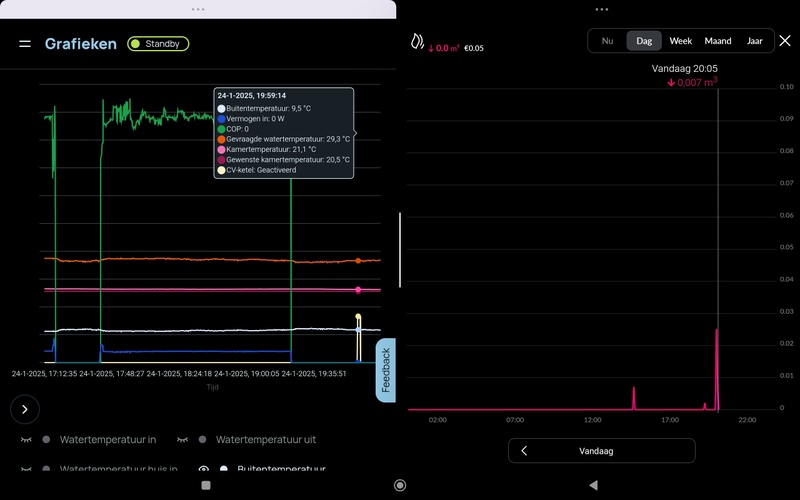Click tooltip entry CV-ketel: Geactiveerd
Screen dimensions: 800x500
(x=257, y=170)
